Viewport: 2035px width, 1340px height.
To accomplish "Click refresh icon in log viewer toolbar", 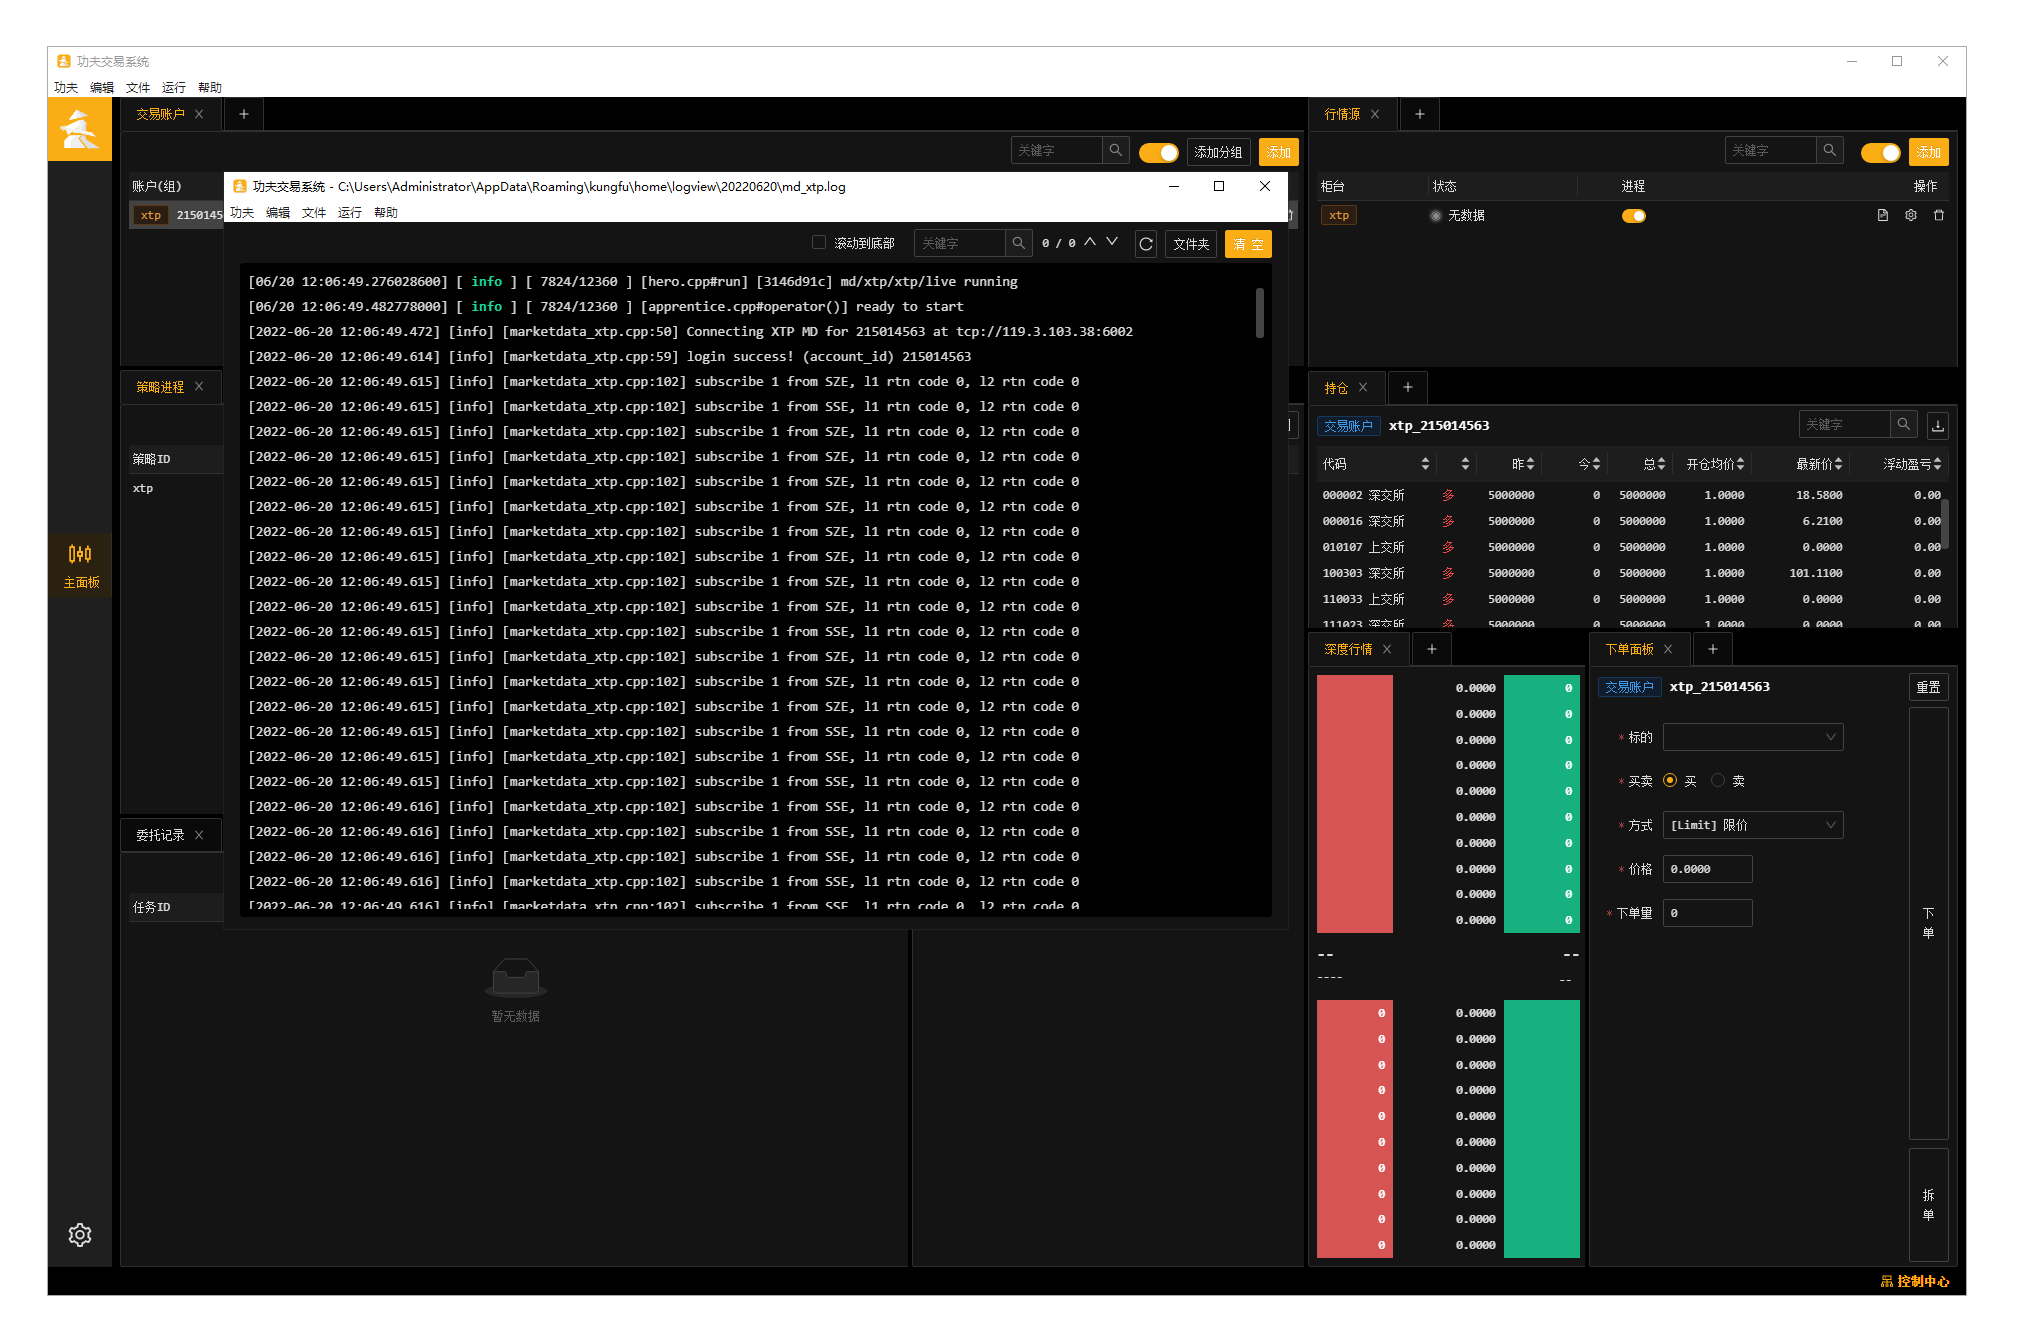I will tap(1146, 244).
